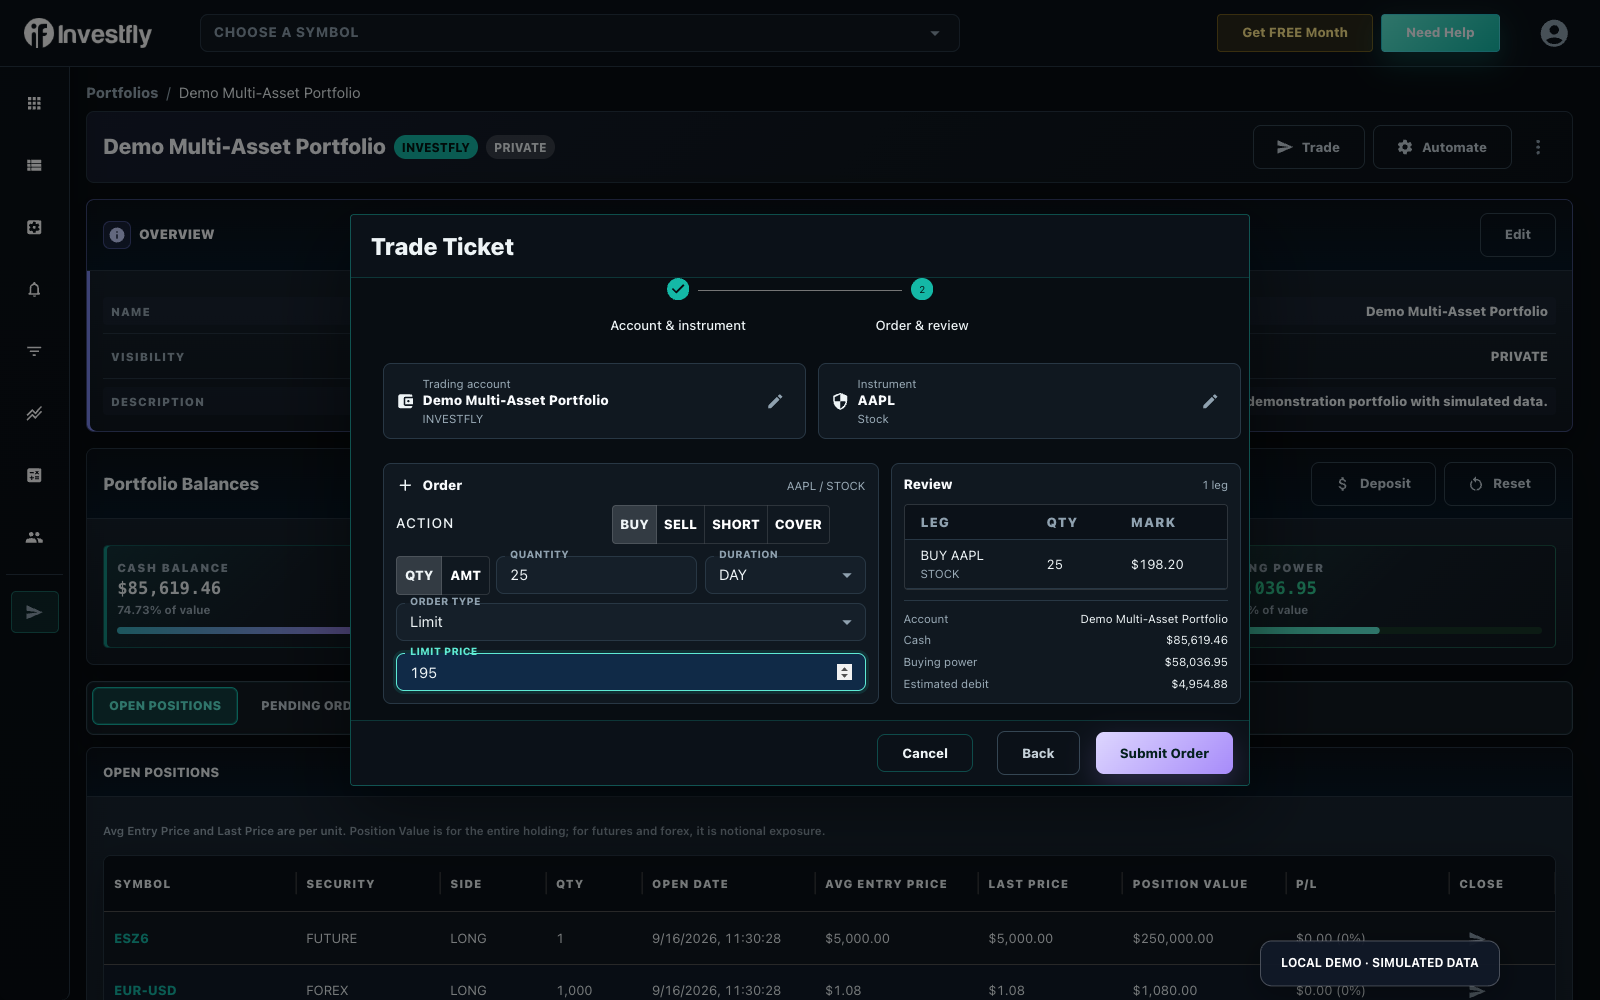Viewport: 1600px width, 1000px height.
Task: Switch to AMT entry mode
Action: tap(466, 575)
